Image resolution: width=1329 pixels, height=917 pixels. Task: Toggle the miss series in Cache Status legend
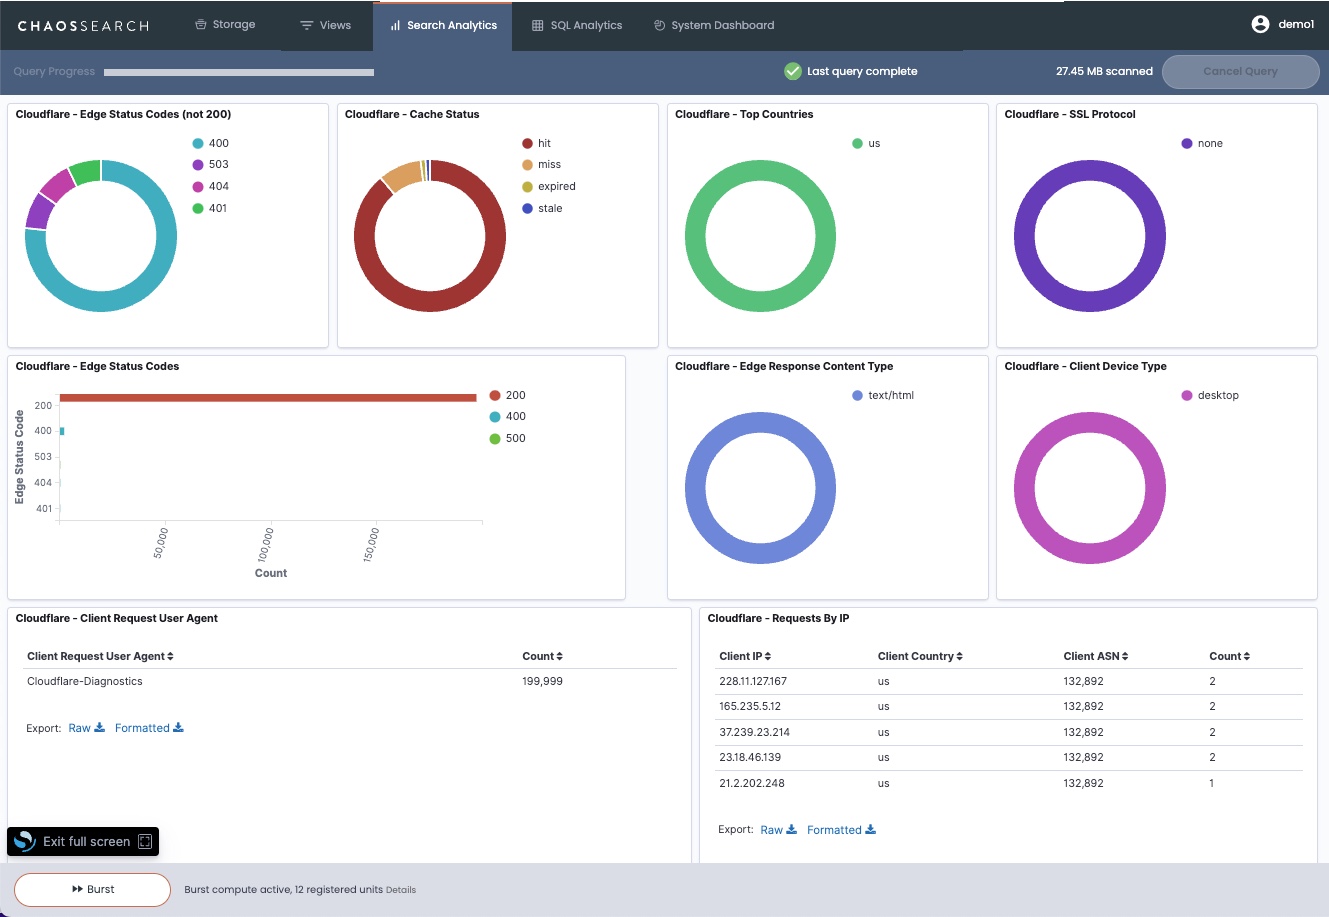click(549, 165)
